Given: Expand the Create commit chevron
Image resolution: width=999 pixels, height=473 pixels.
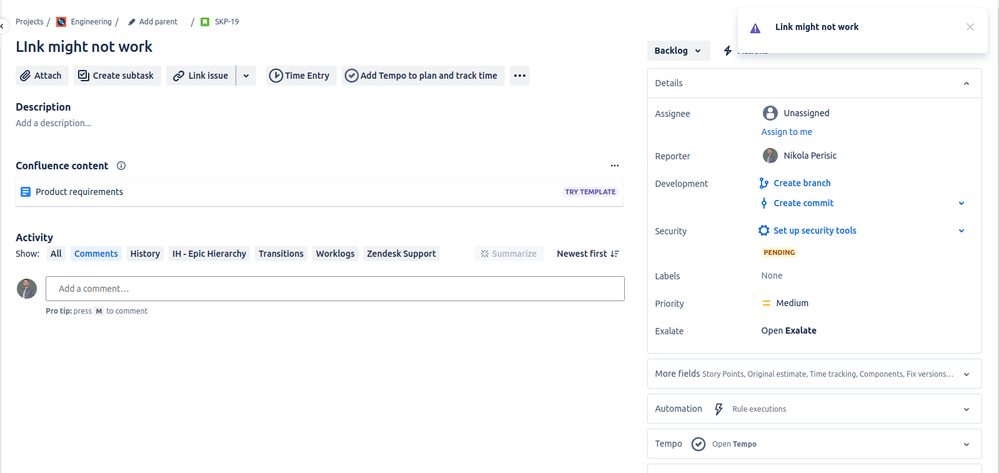Looking at the screenshot, I should tap(961, 203).
